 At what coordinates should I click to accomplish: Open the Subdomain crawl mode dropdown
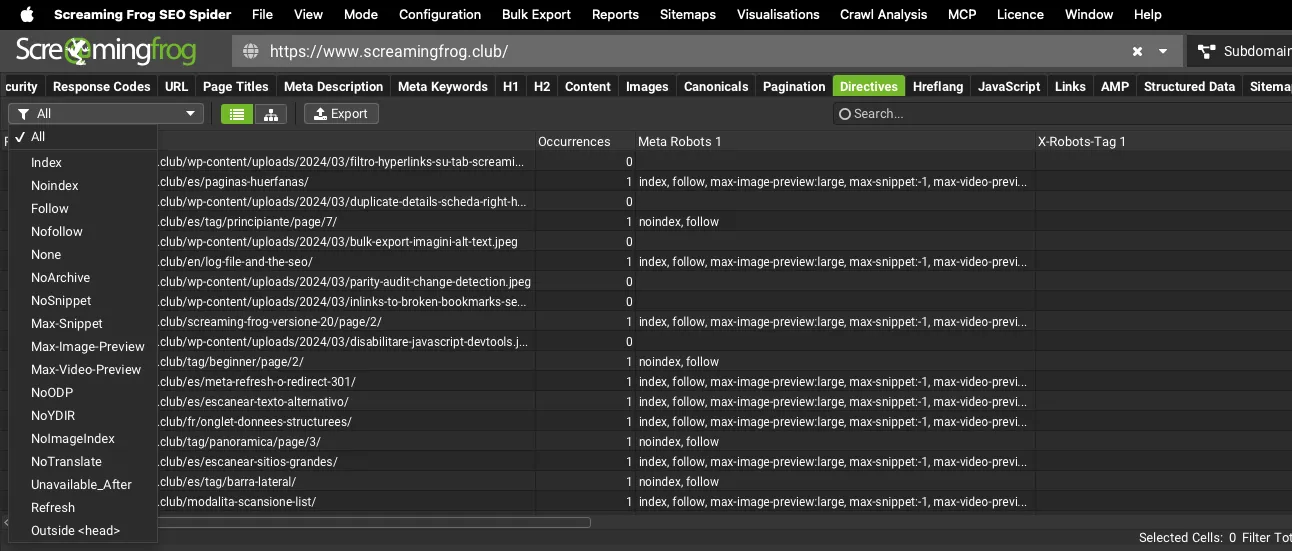pos(1240,51)
